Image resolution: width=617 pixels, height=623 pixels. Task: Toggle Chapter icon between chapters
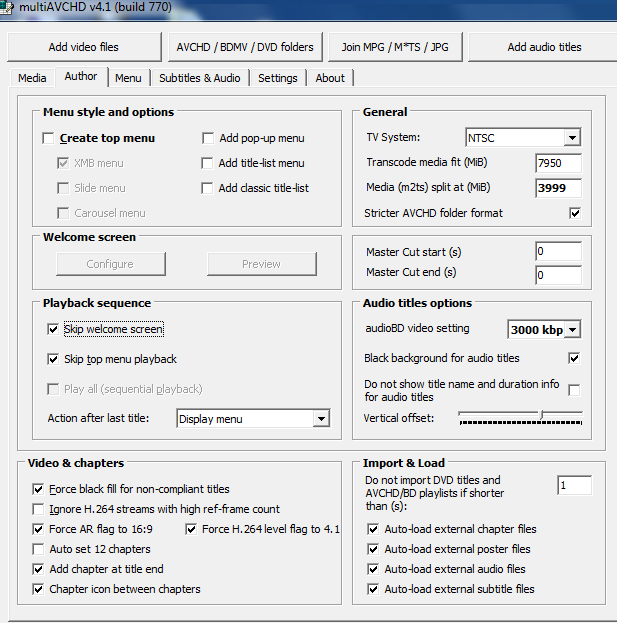click(38, 589)
